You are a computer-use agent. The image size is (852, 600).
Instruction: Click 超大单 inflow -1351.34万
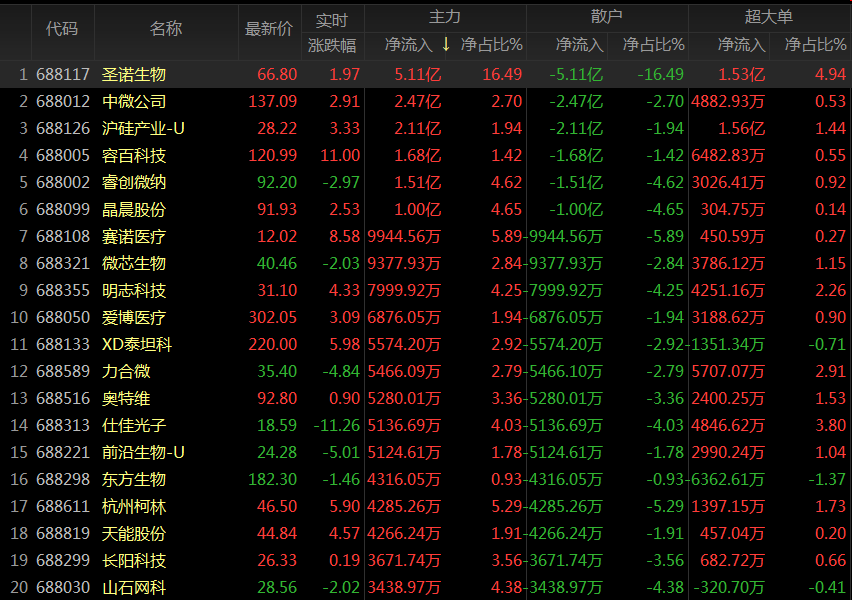tap(725, 345)
